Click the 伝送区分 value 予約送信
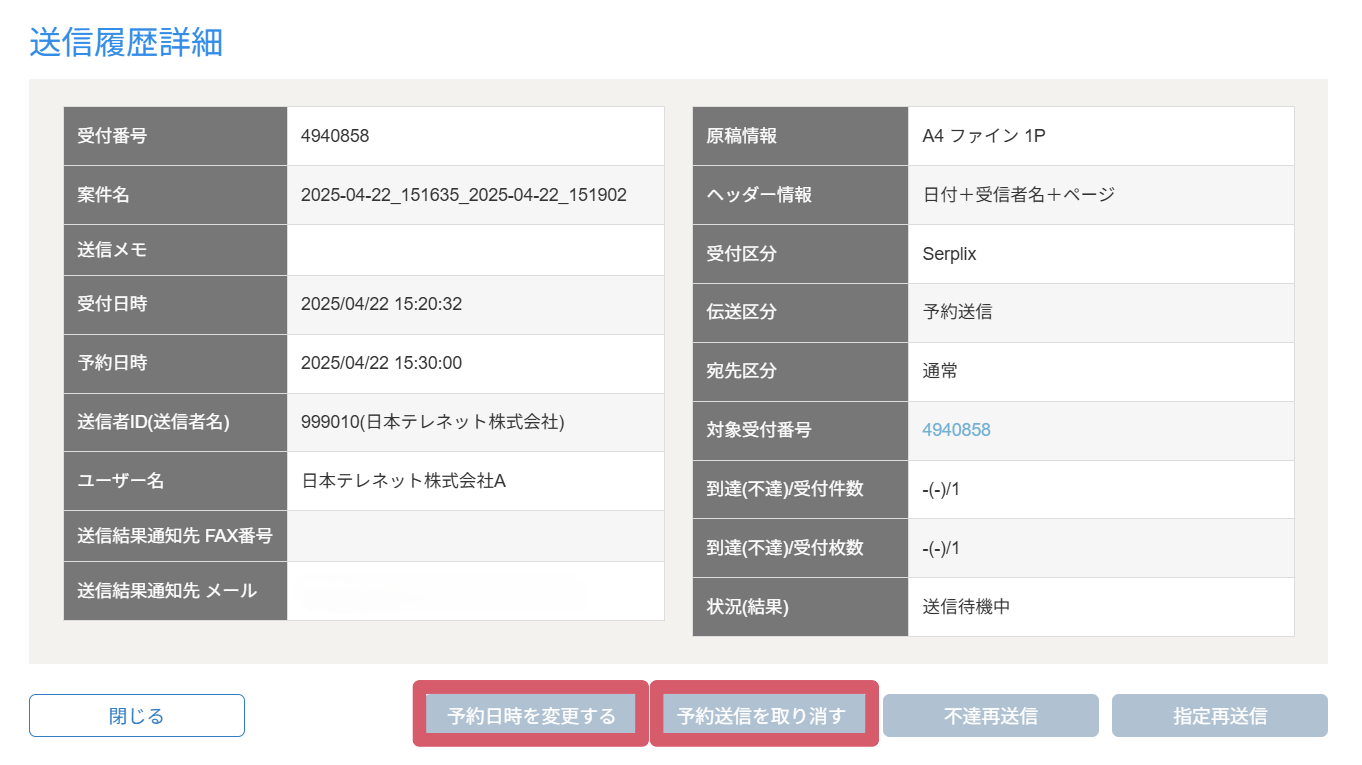The width and height of the screenshot is (1362, 765). click(x=957, y=312)
